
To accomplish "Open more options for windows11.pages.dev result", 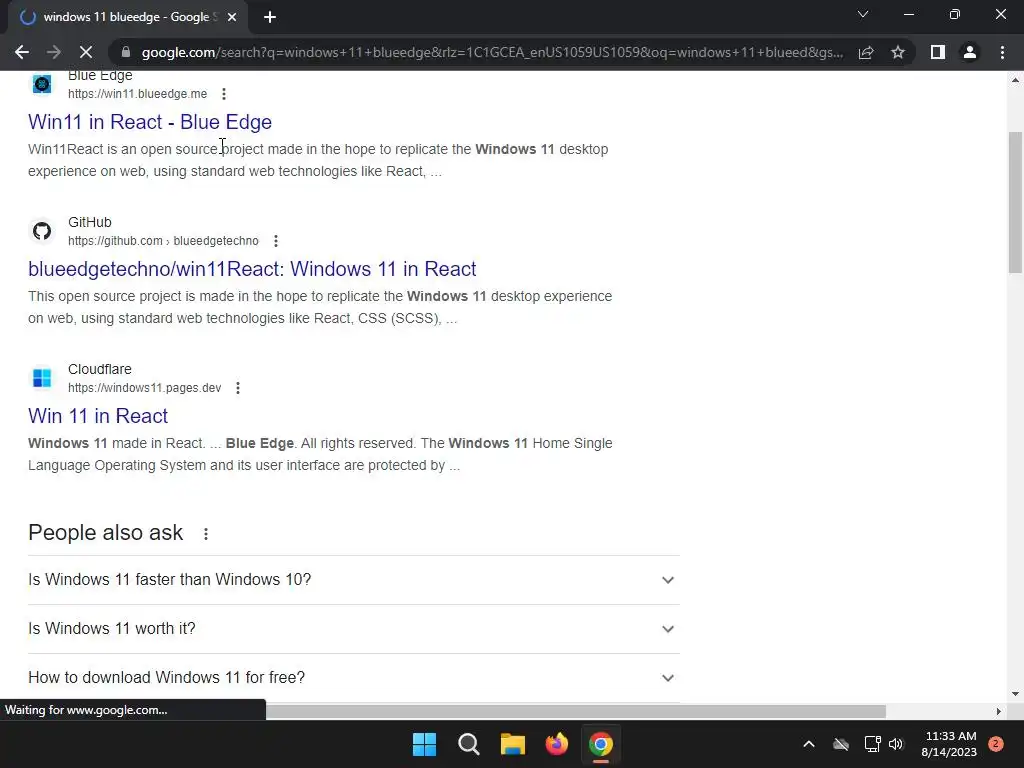I will (x=238, y=388).
